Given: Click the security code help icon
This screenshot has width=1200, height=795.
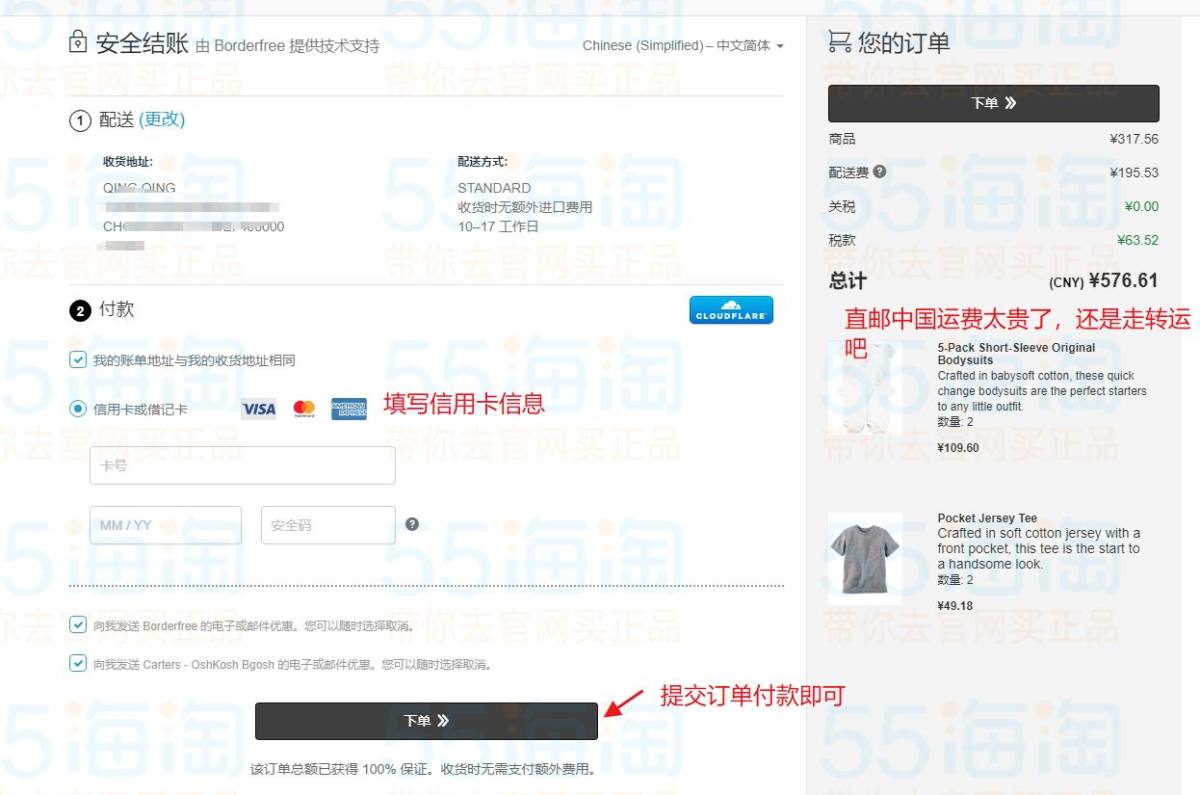Looking at the screenshot, I should pyautogui.click(x=412, y=524).
